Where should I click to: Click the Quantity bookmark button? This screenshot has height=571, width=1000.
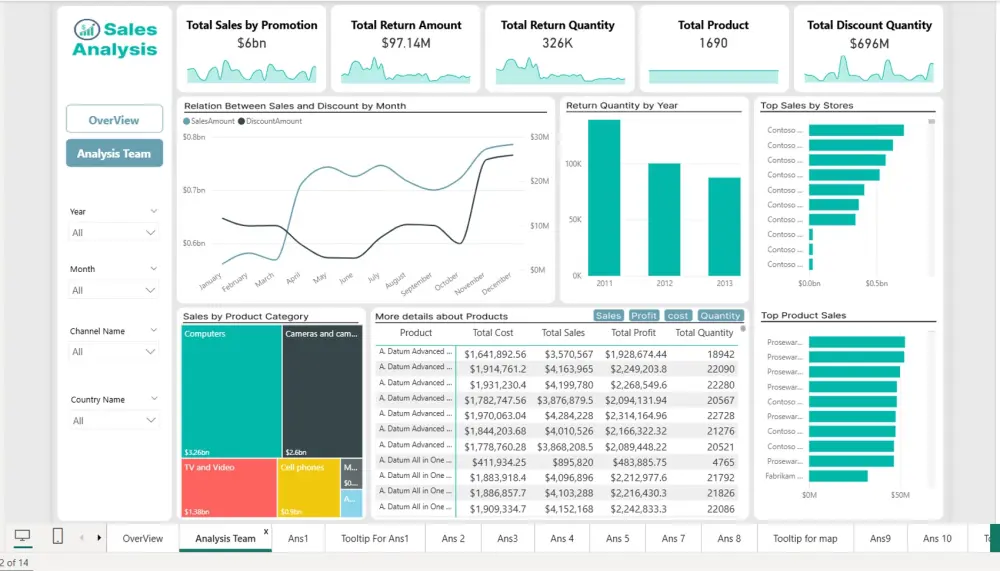(x=720, y=316)
